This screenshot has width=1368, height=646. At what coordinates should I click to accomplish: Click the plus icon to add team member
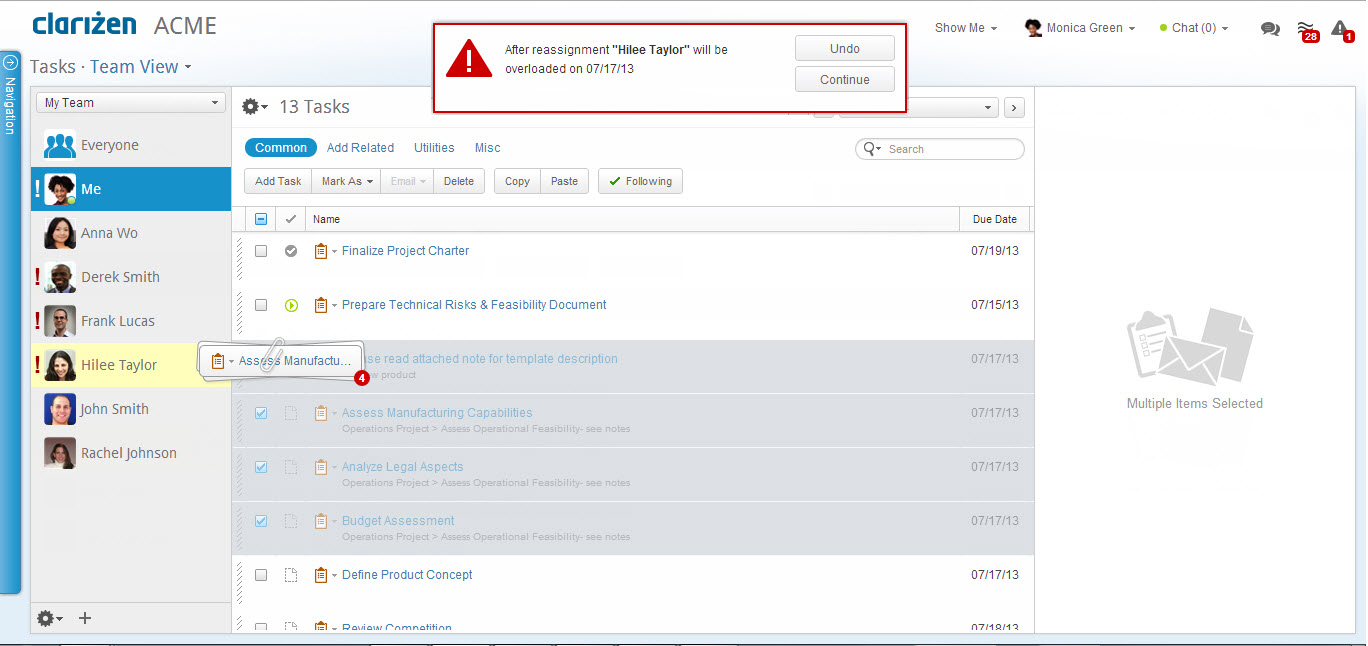pos(85,618)
